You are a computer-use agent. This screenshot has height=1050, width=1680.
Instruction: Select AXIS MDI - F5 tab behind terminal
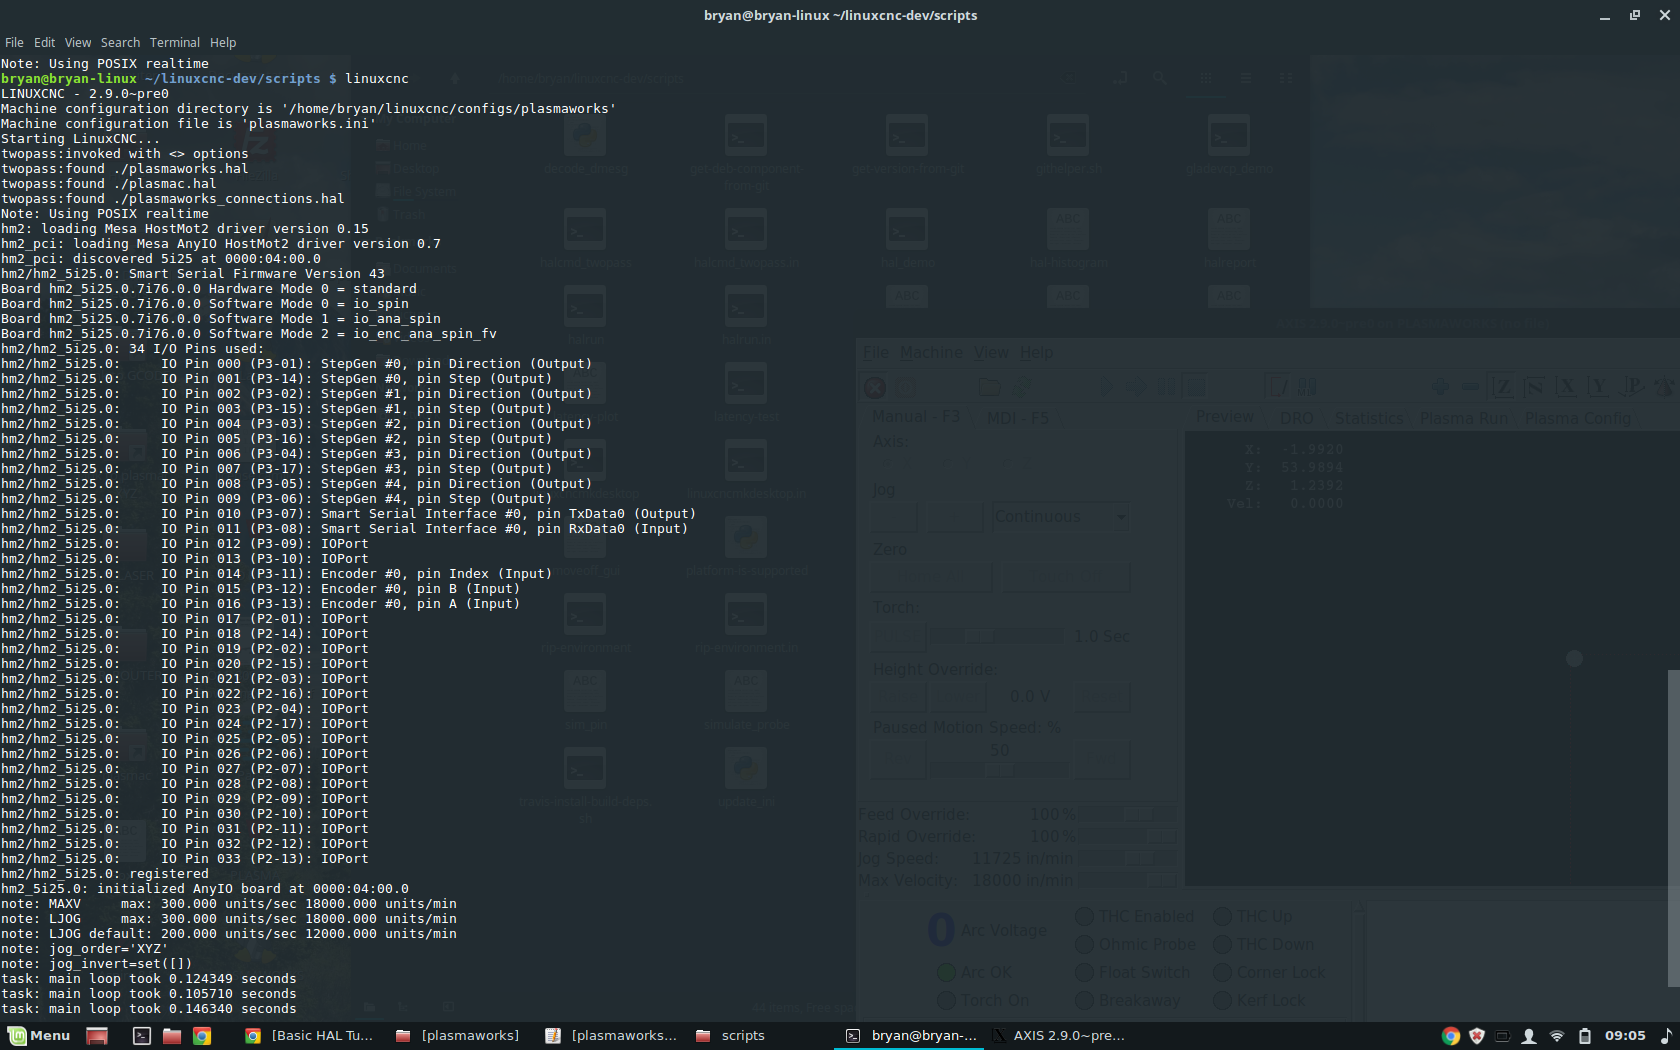click(1017, 418)
